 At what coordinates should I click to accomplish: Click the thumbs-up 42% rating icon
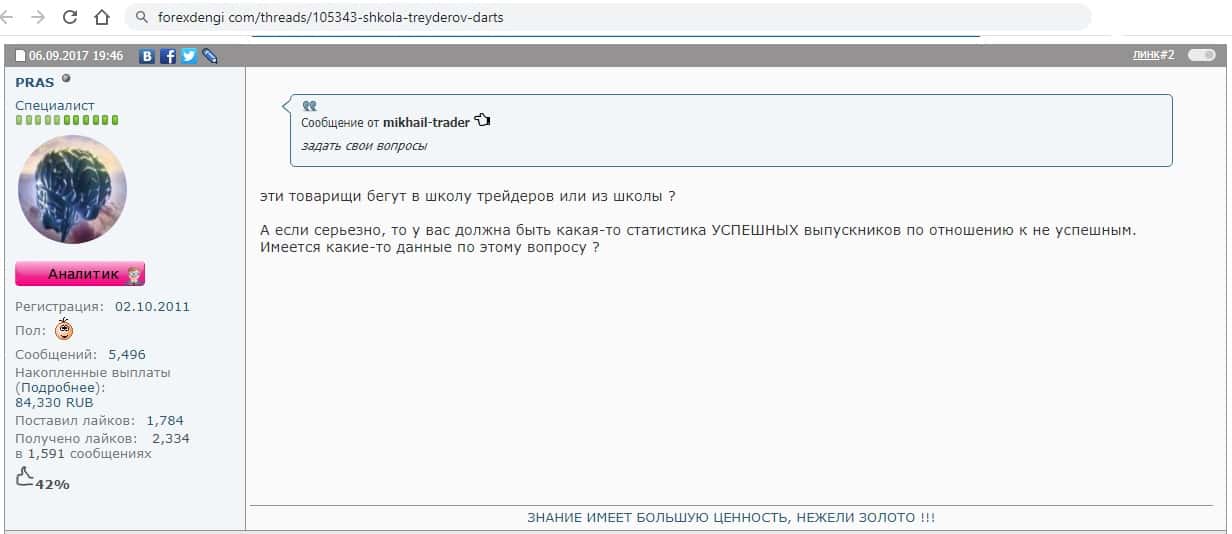[x=26, y=478]
